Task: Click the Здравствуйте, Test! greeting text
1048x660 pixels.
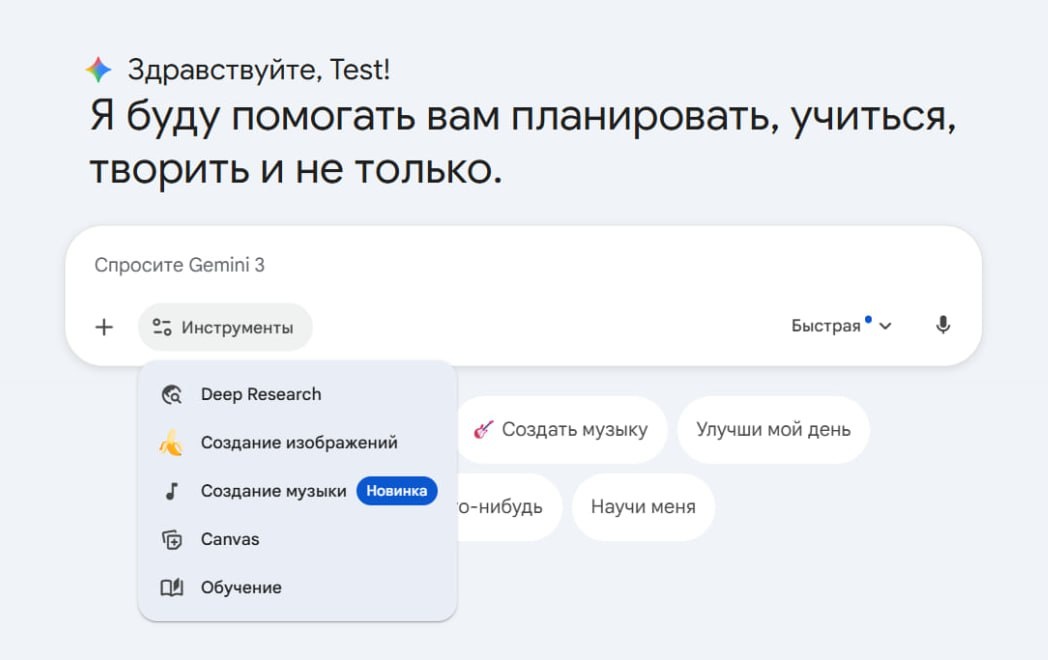Action: [259, 70]
